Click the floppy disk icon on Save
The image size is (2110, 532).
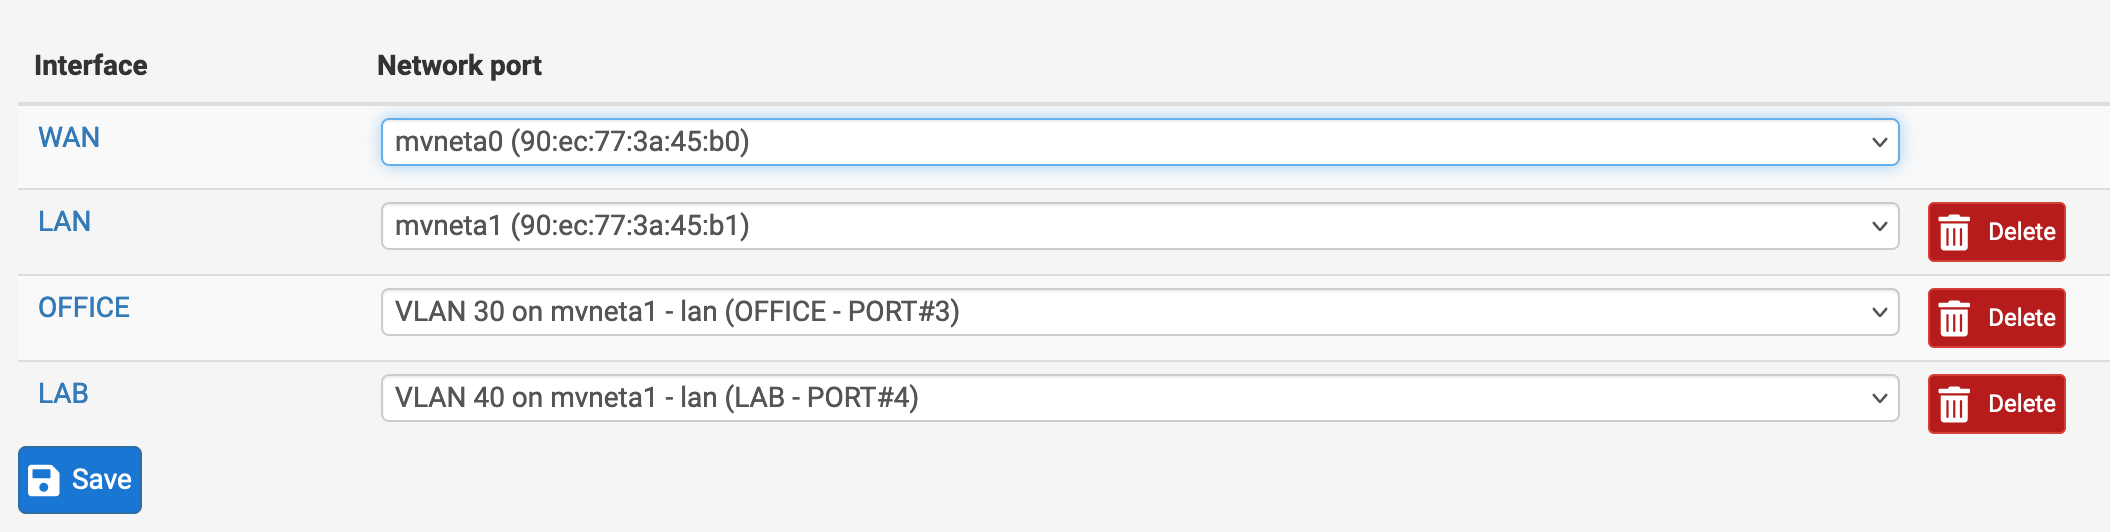pyautogui.click(x=44, y=480)
